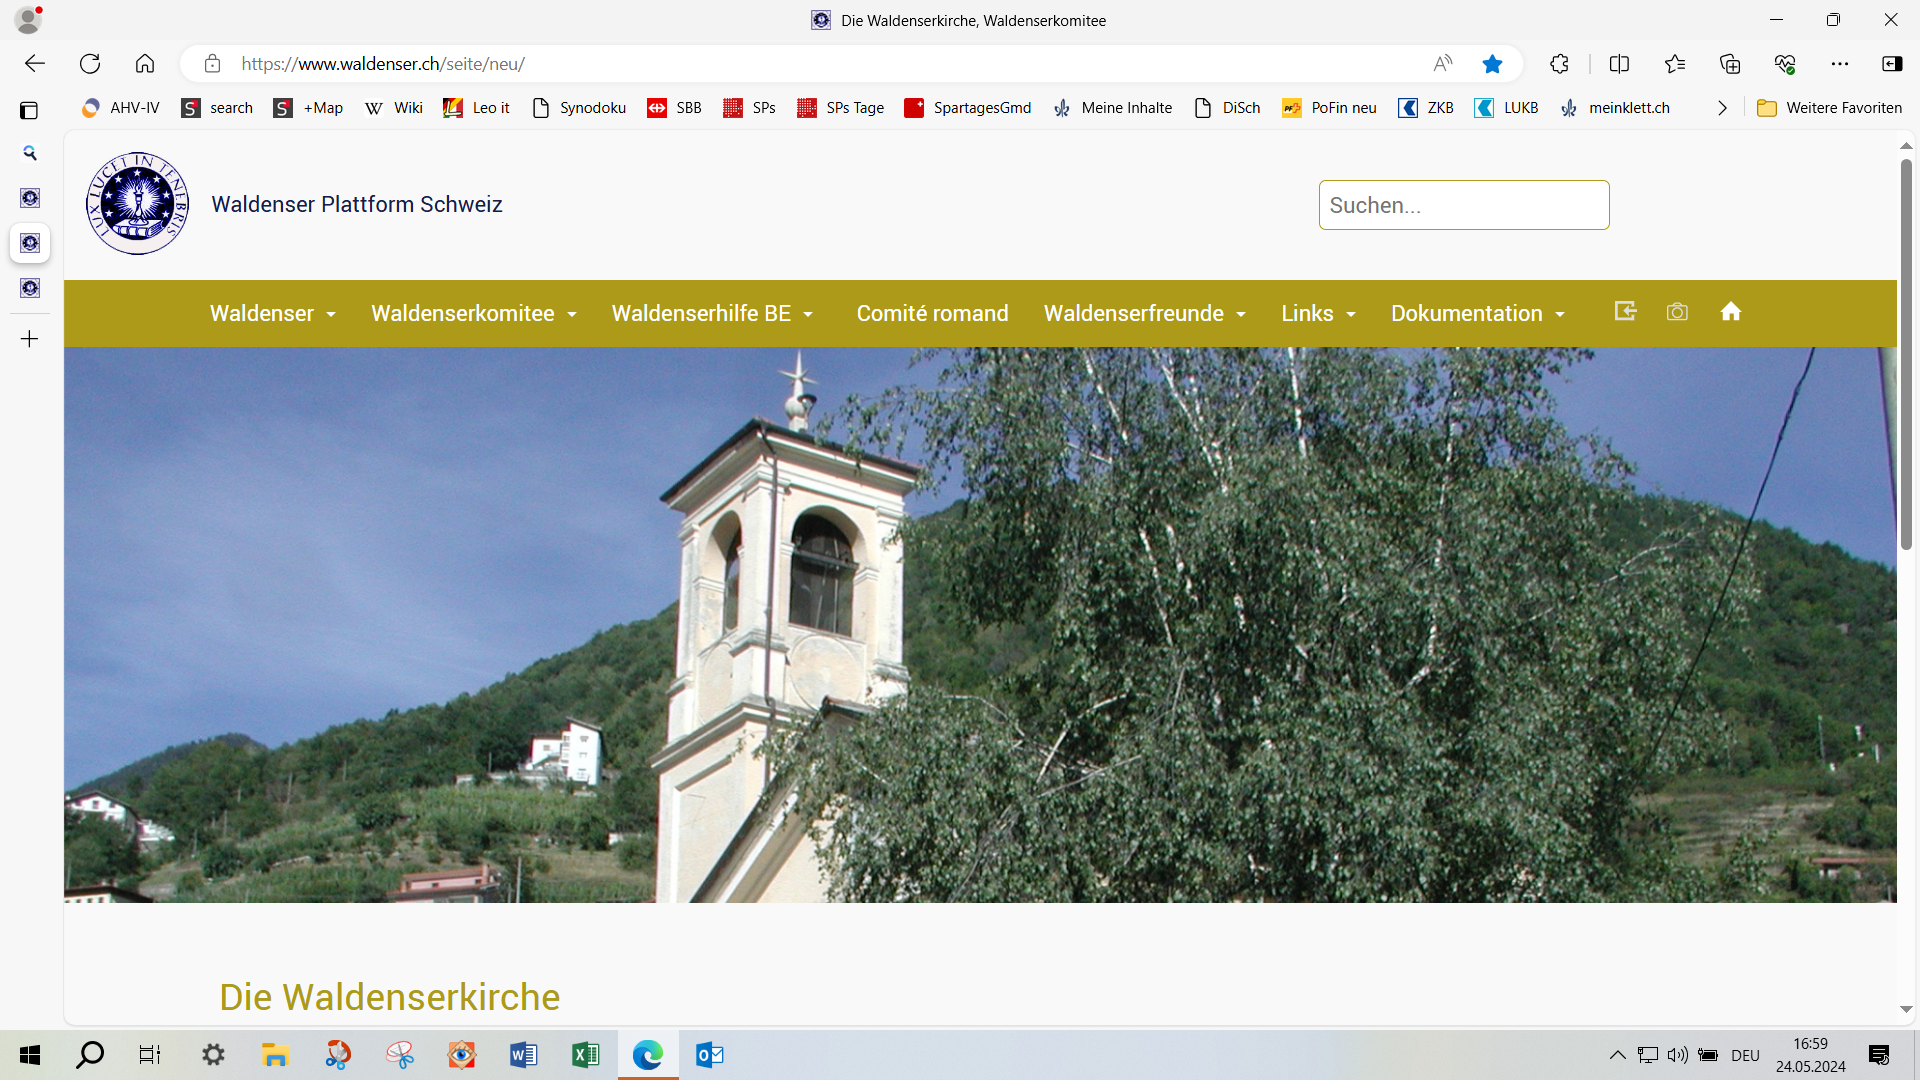1920x1080 pixels.
Task: Click the Lux Lucet in Tenebris logo
Action: (x=138, y=204)
